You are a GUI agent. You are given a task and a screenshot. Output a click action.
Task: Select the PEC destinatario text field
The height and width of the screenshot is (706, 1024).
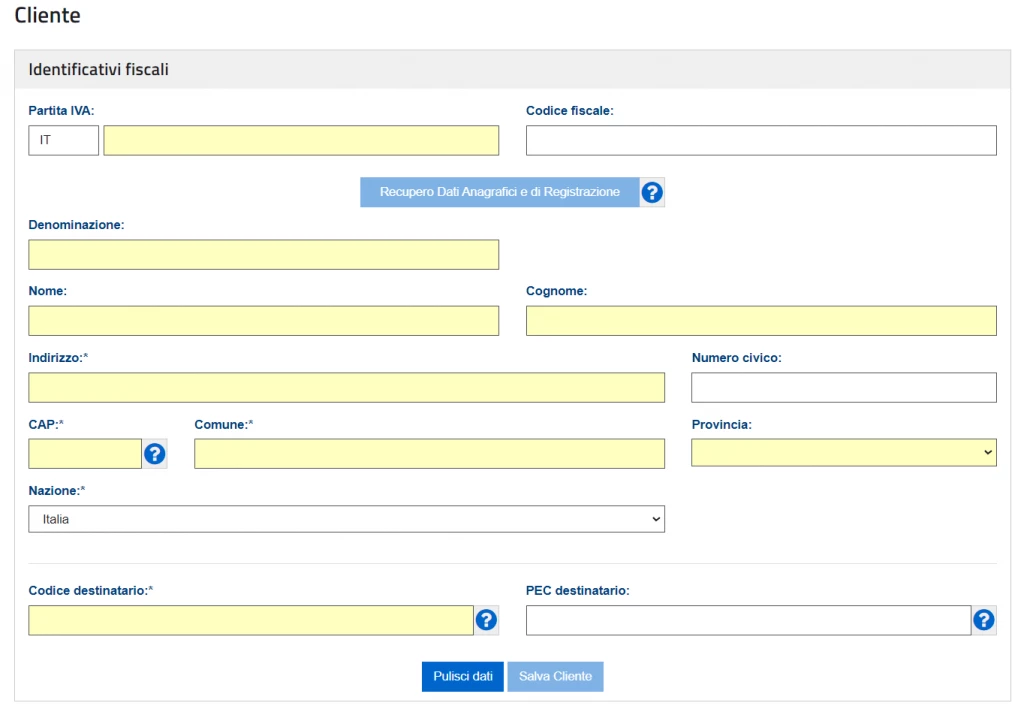(748, 620)
